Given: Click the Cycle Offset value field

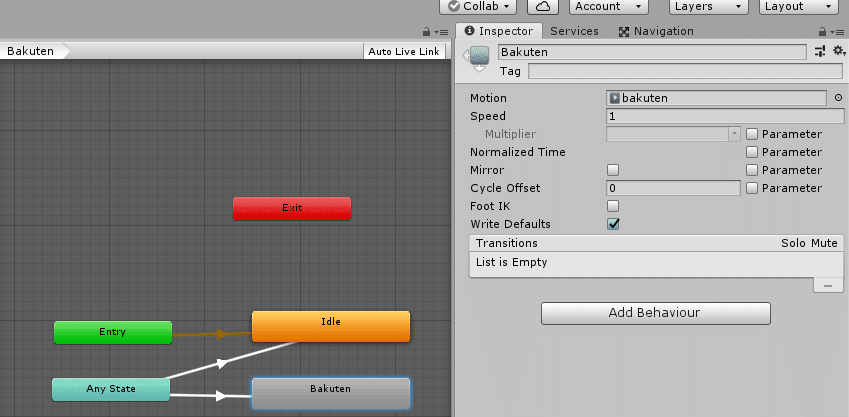Looking at the screenshot, I should 673,188.
